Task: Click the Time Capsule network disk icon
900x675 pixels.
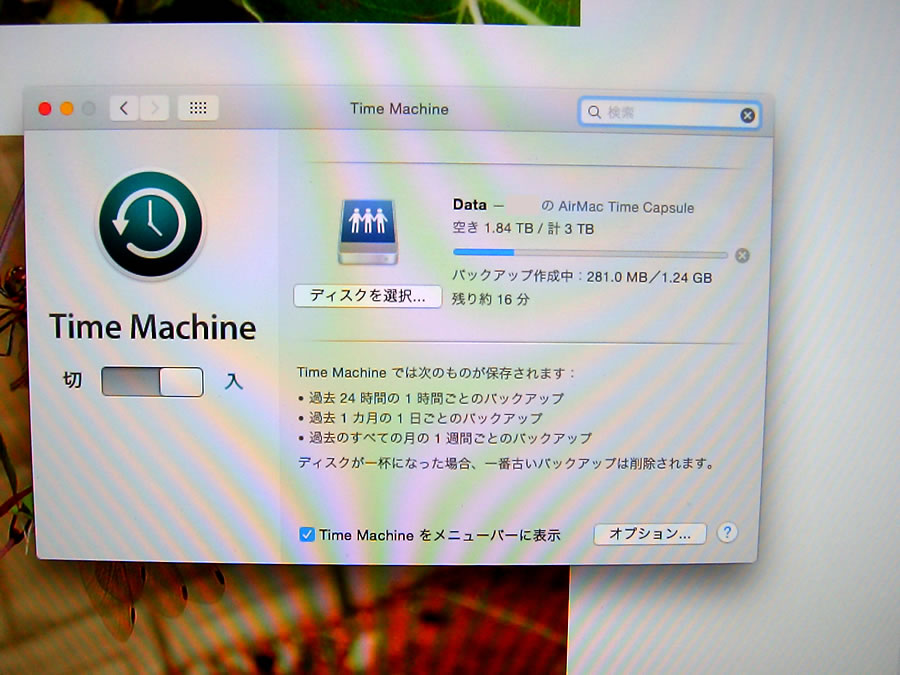Action: click(x=368, y=232)
